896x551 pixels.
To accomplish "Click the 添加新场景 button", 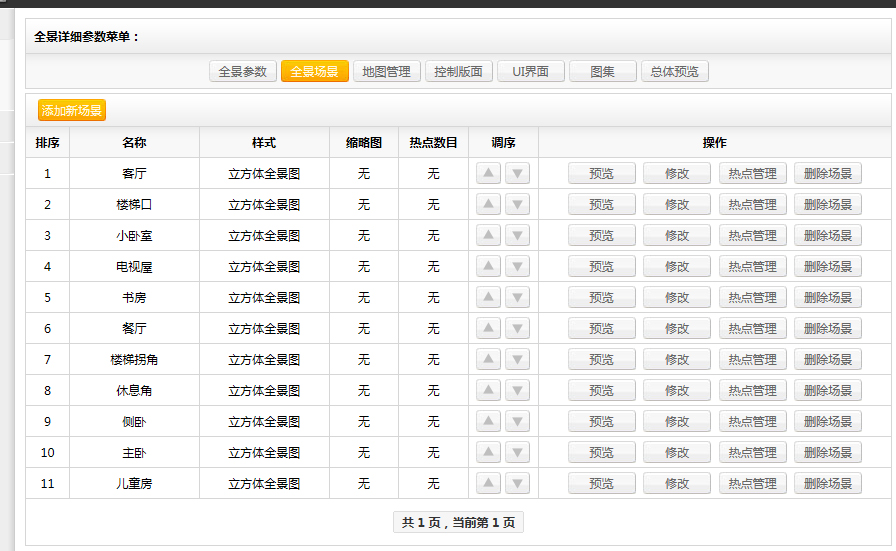I will point(72,111).
